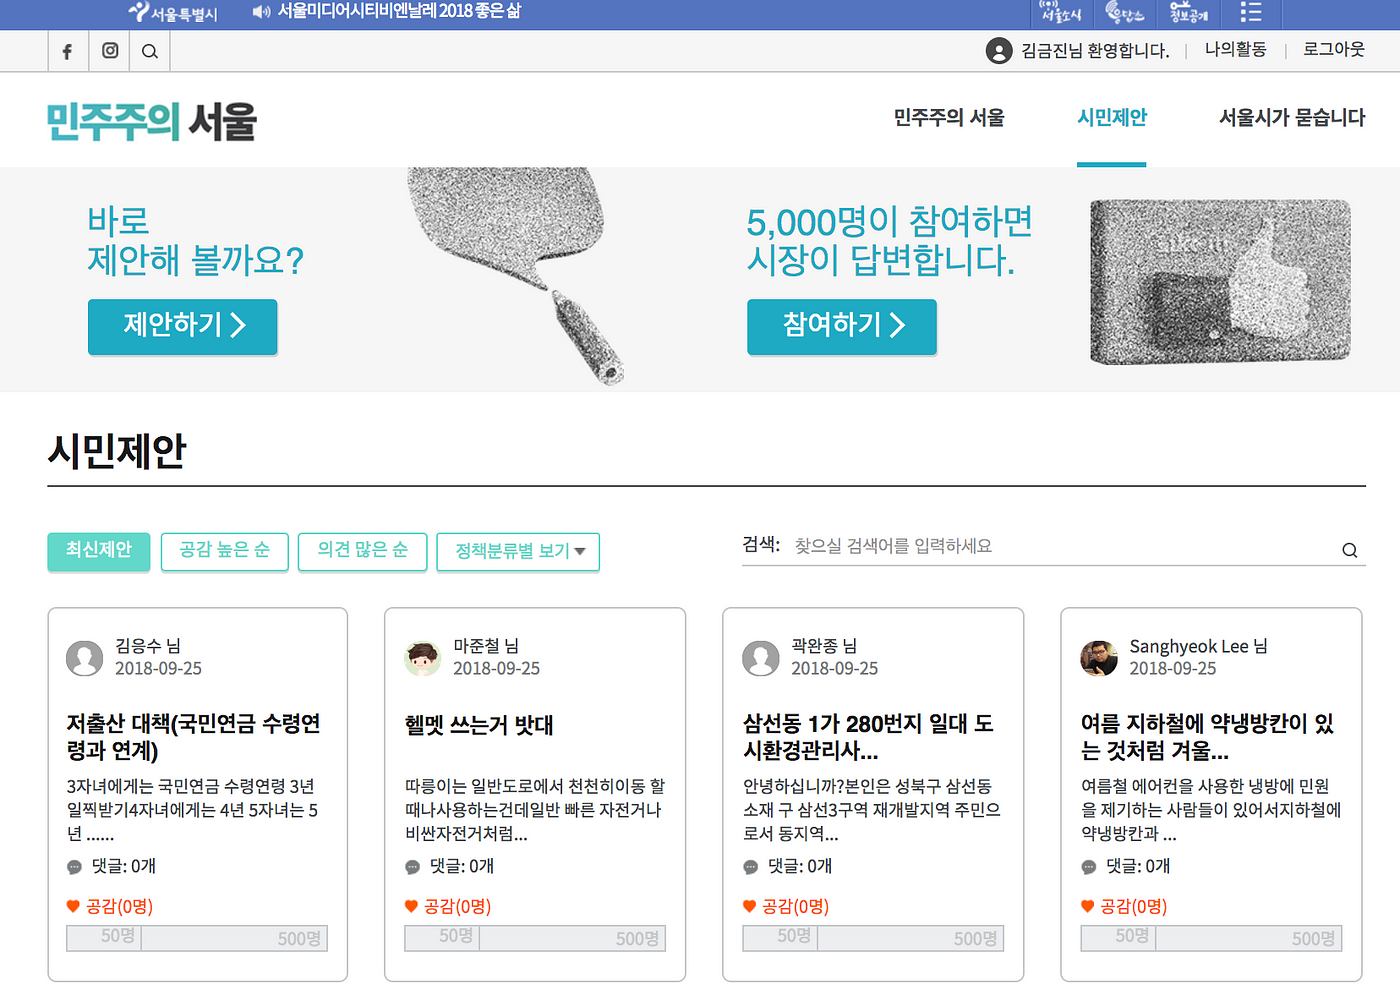Click the magnifier icon beside Instagram
The width and height of the screenshot is (1400, 1000).
tap(150, 51)
